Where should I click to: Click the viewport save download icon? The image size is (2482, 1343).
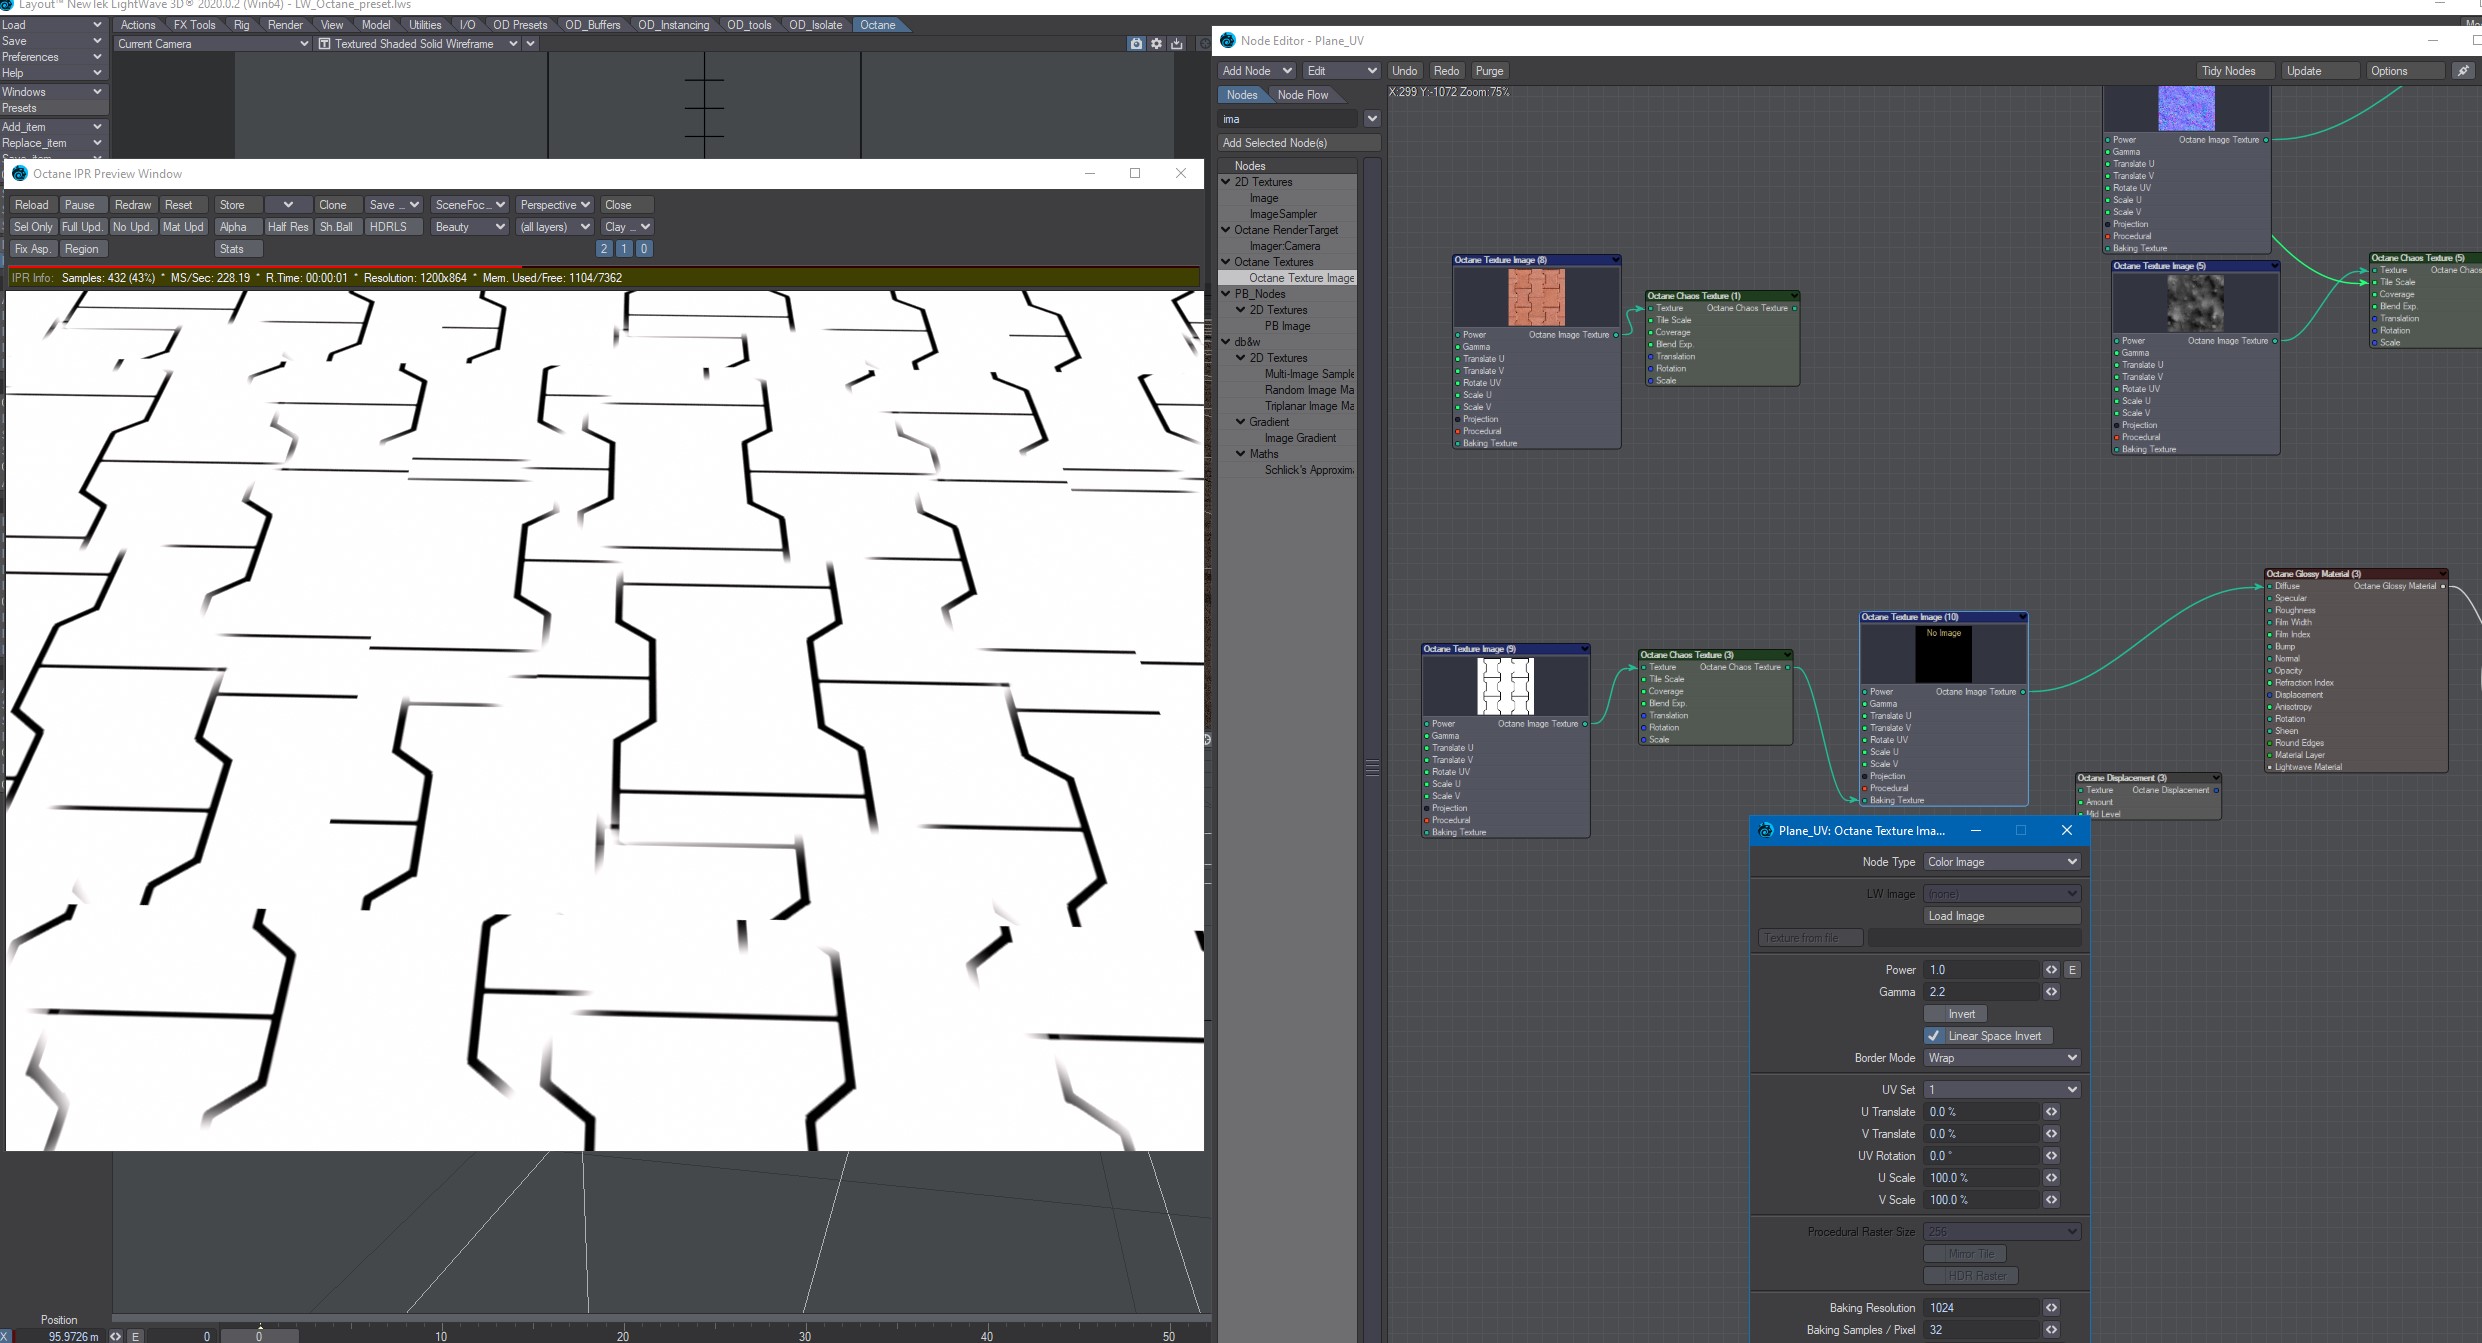[1177, 44]
